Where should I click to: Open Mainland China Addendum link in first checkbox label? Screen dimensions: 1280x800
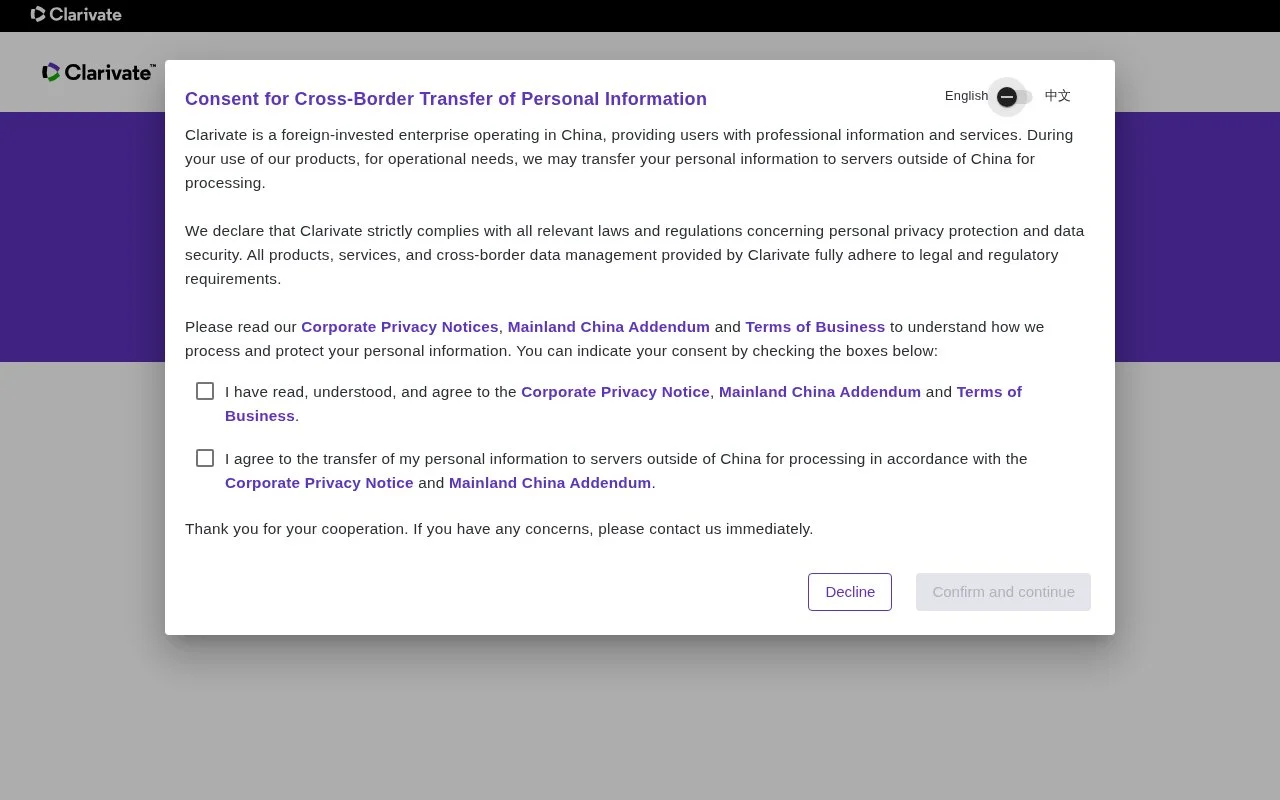820,392
